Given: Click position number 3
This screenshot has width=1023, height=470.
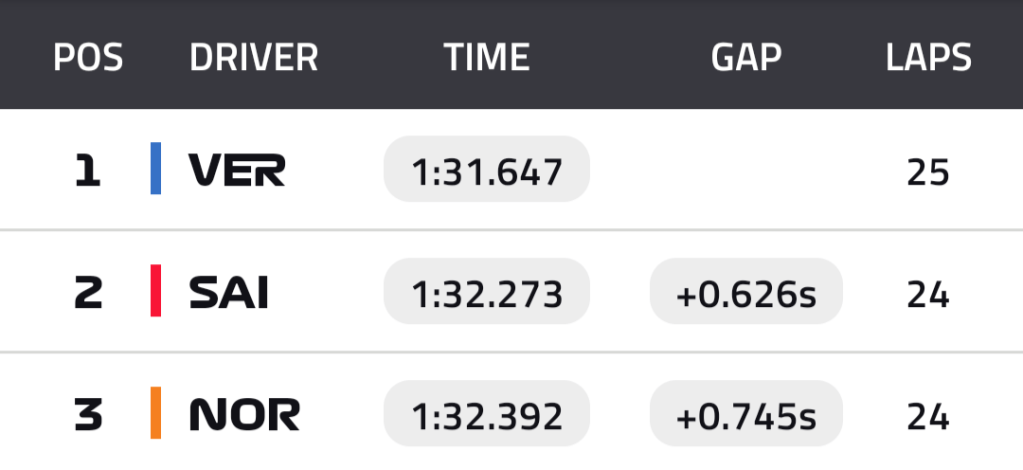Looking at the screenshot, I should point(88,414).
